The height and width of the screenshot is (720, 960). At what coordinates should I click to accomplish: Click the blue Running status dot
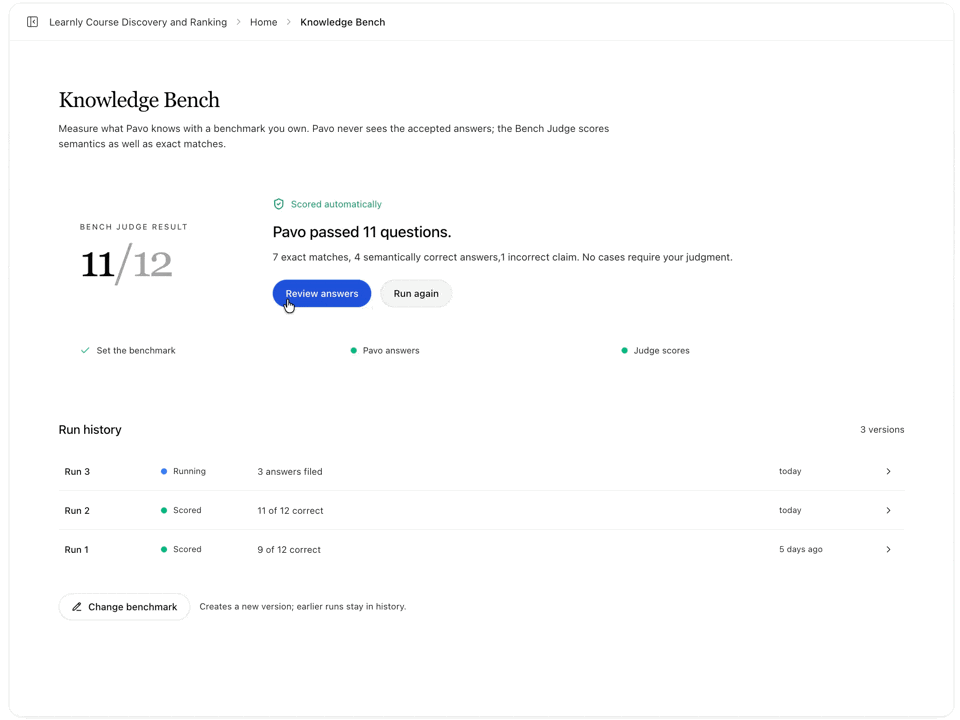[163, 471]
